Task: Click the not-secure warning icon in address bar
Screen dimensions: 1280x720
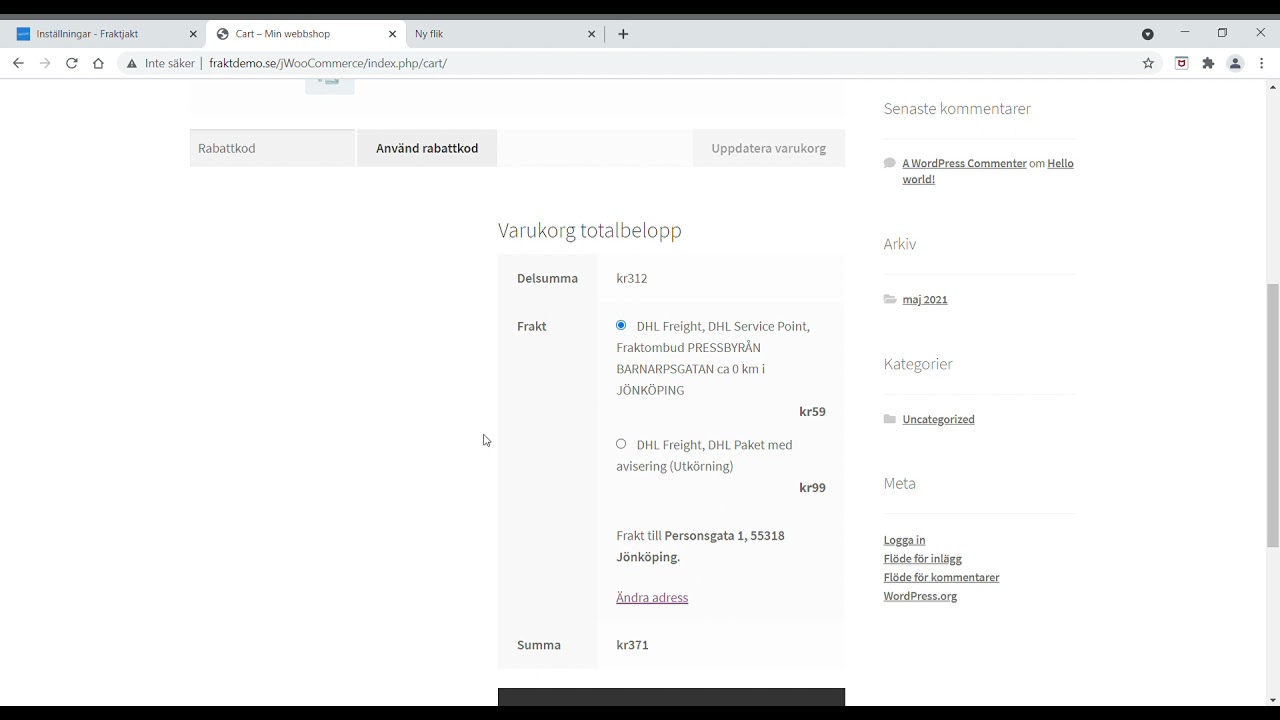Action: tap(131, 63)
